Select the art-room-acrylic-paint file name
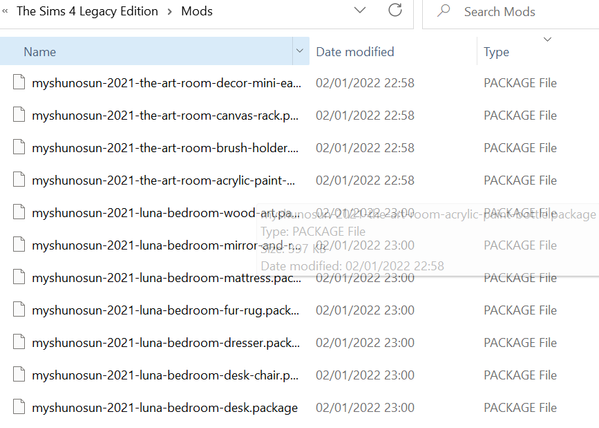Screen dimensions: 599x428 (164, 180)
